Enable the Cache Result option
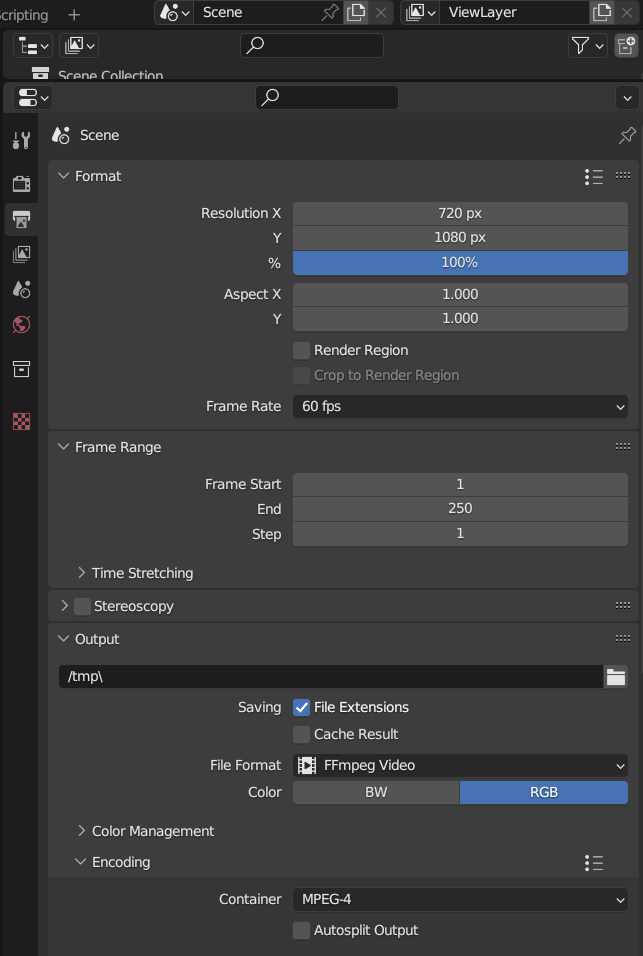The image size is (643, 956). 301,734
